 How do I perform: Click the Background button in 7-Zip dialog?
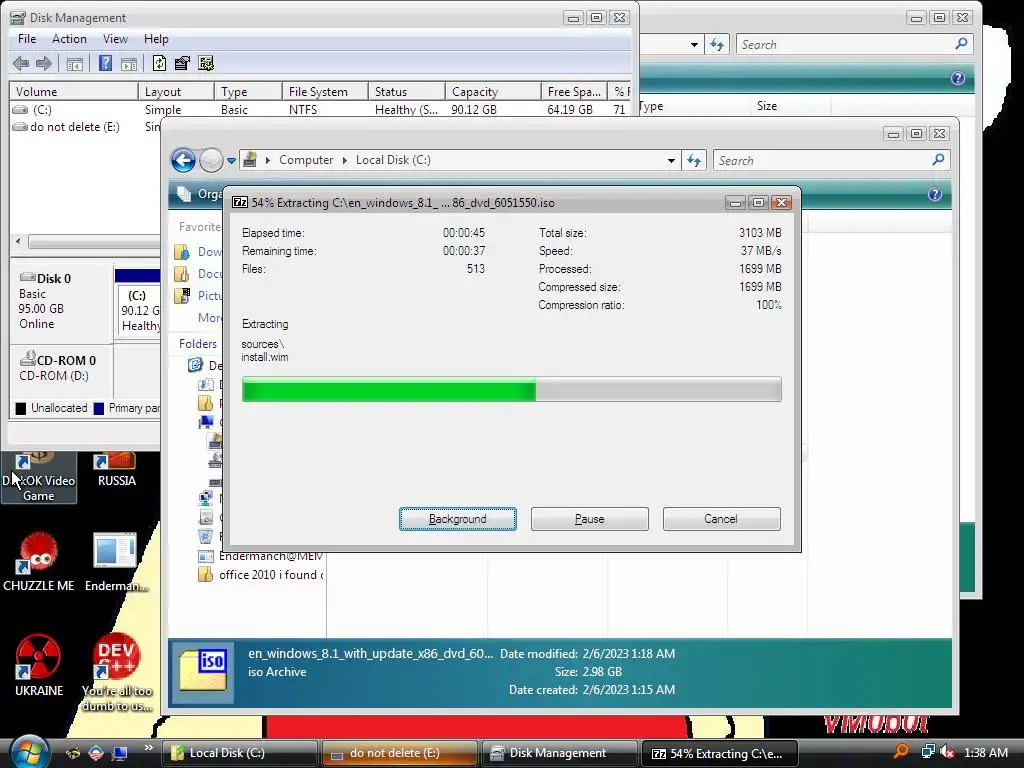pyautogui.click(x=457, y=519)
